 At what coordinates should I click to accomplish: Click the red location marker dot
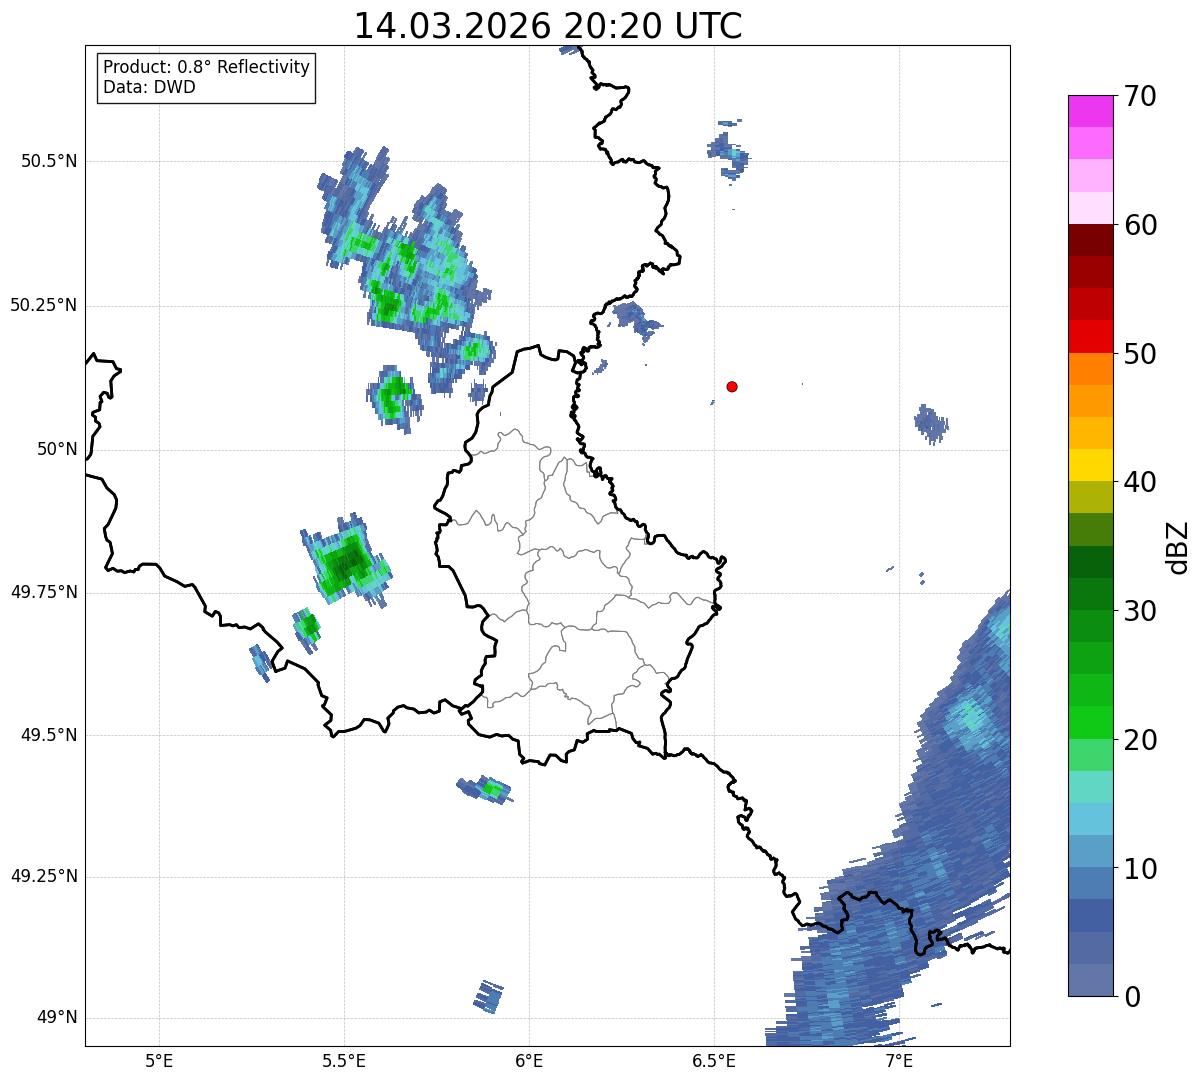pyautogui.click(x=732, y=386)
